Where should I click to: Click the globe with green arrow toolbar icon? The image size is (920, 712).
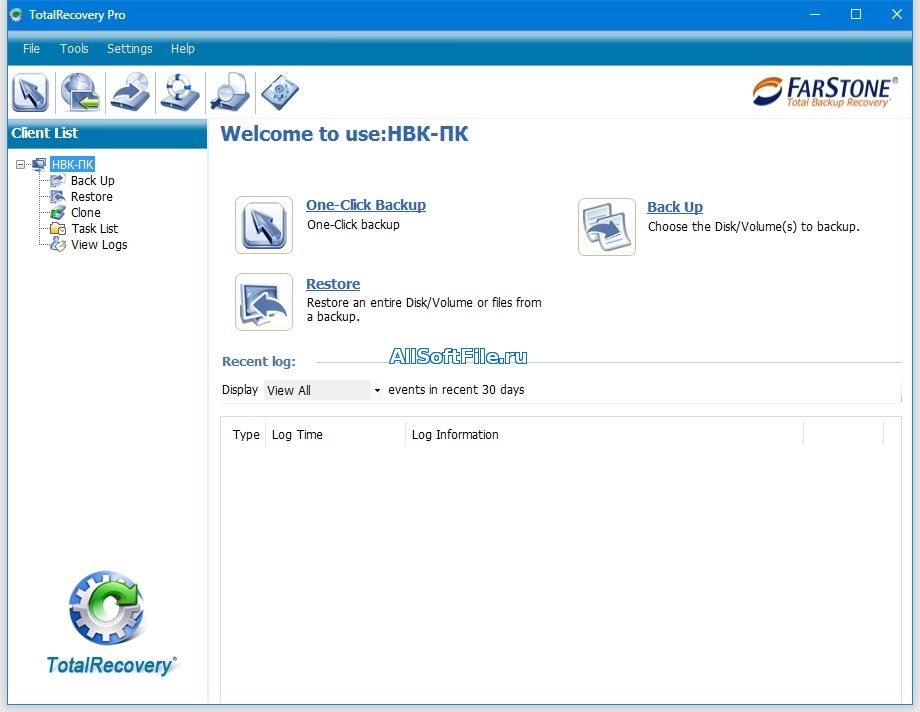[80, 93]
